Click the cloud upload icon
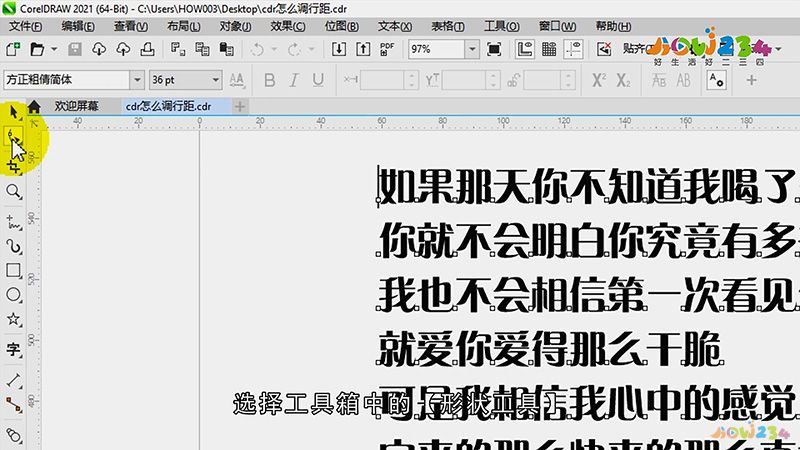Viewport: 800px width, 450px height. pyautogui.click(x=123, y=49)
